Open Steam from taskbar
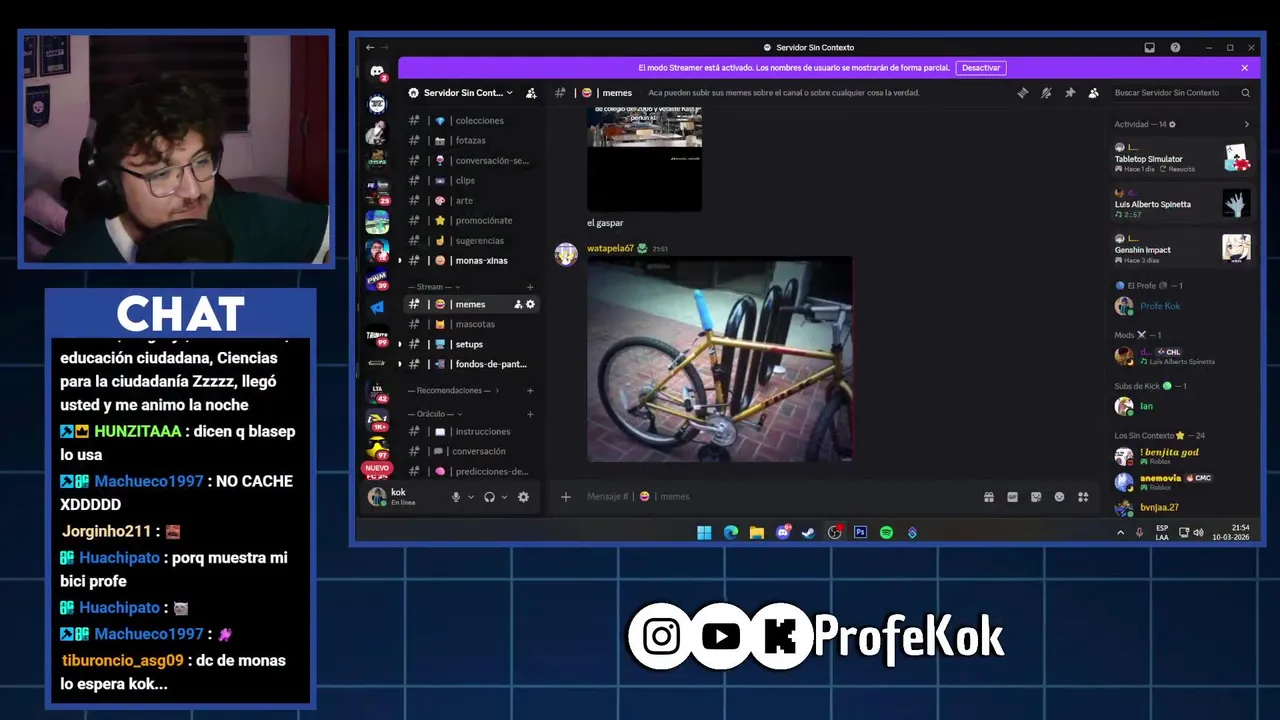1280x720 pixels. (x=808, y=533)
